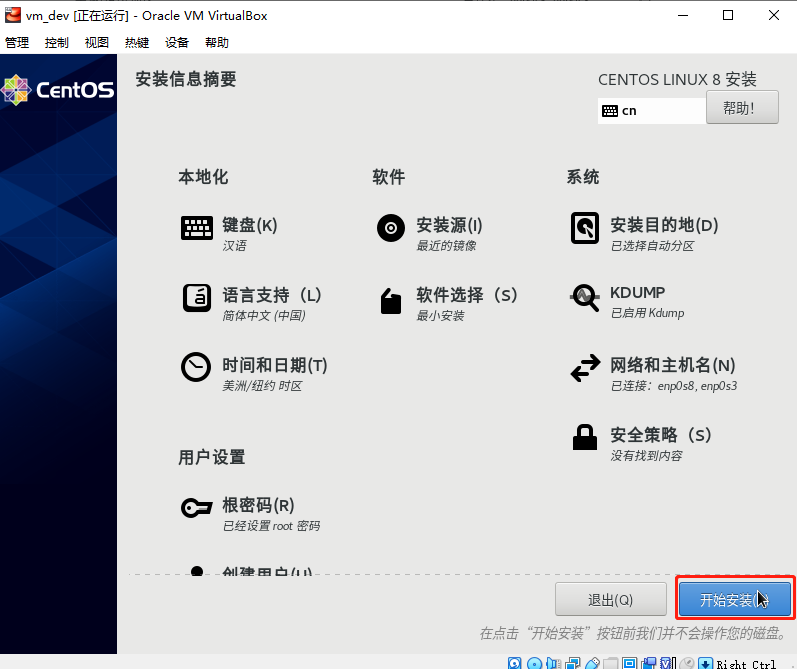Open 根密码(R) settings link
The width and height of the screenshot is (797, 669).
click(258, 505)
